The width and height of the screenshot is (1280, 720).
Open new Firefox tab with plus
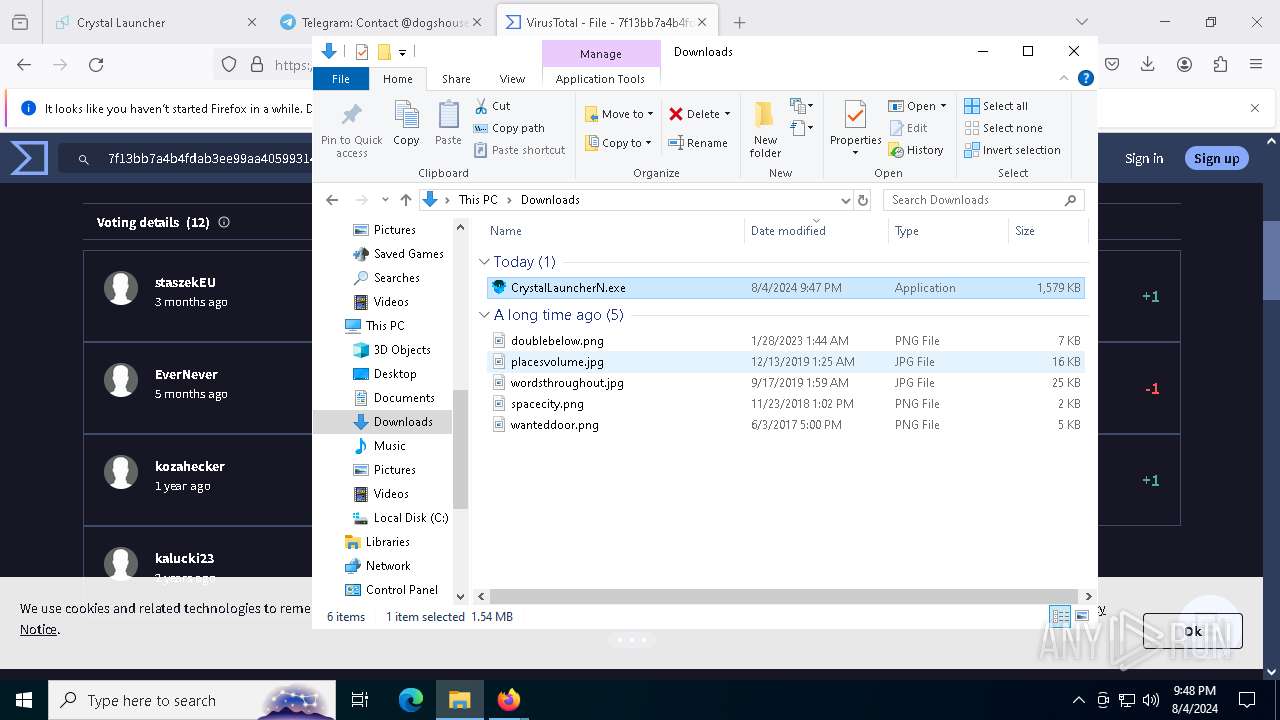point(739,22)
